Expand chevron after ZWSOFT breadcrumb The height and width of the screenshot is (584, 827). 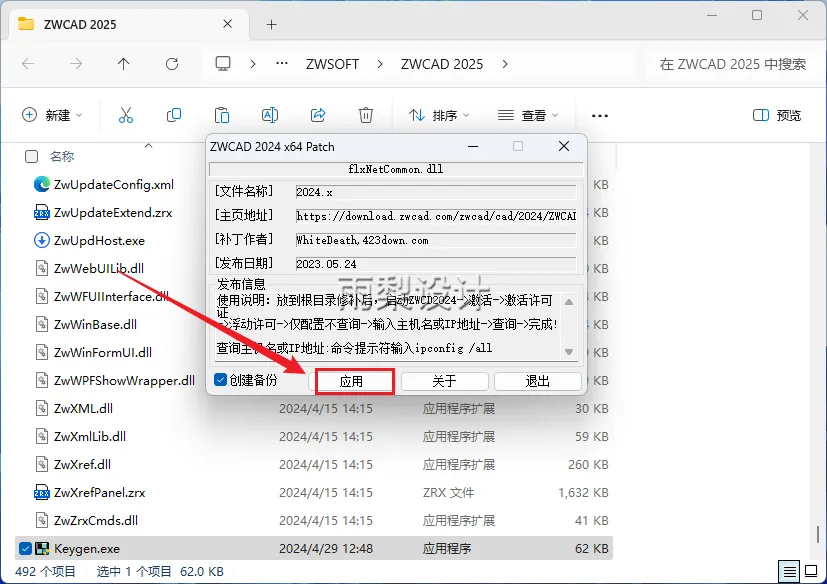[380, 64]
